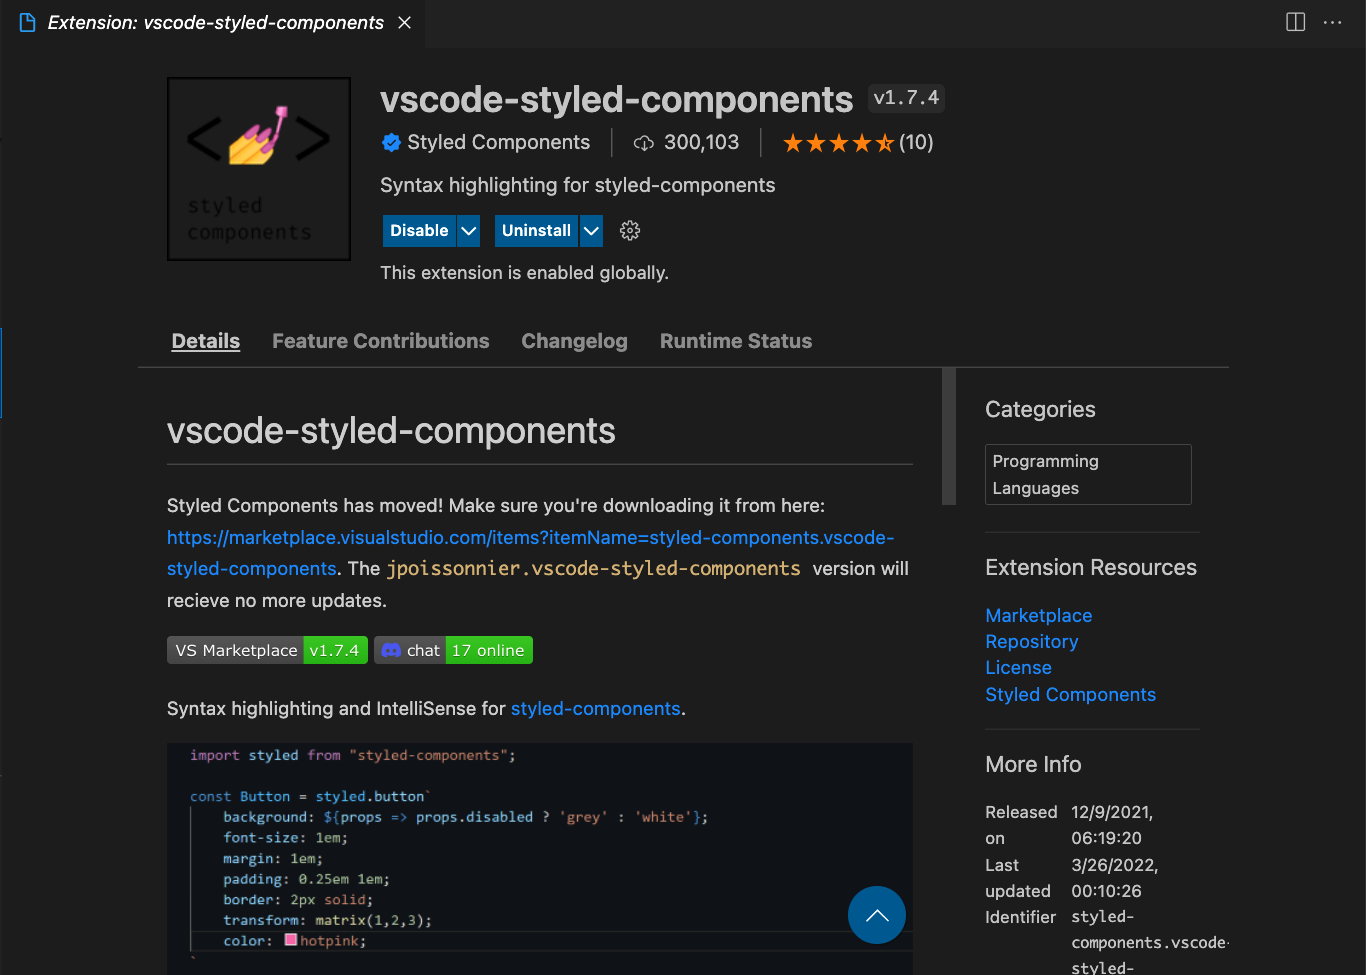Open publisher Styled Components link
The image size is (1366, 975).
coord(498,142)
